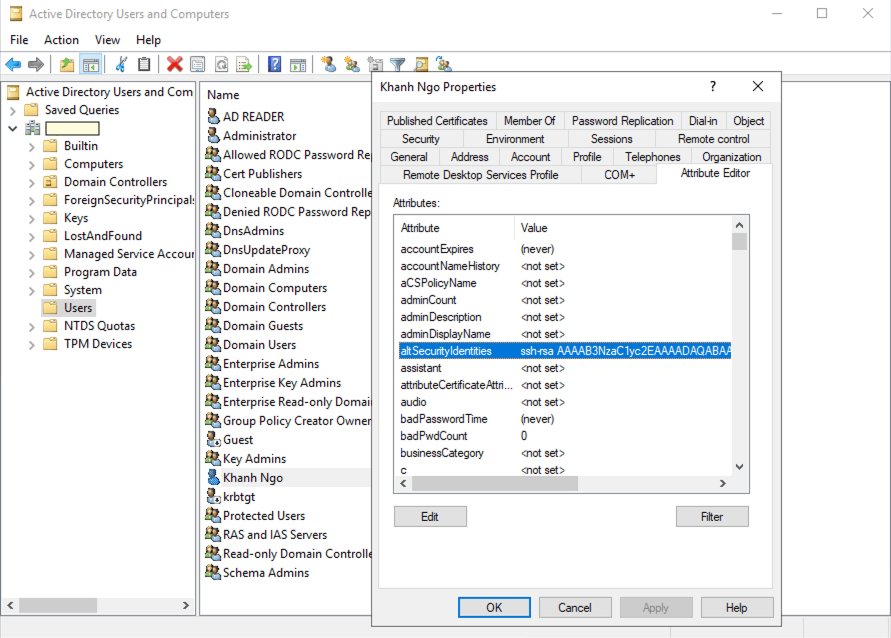Expand the Builtin container
Image resolution: width=891 pixels, height=638 pixels.
point(32,147)
